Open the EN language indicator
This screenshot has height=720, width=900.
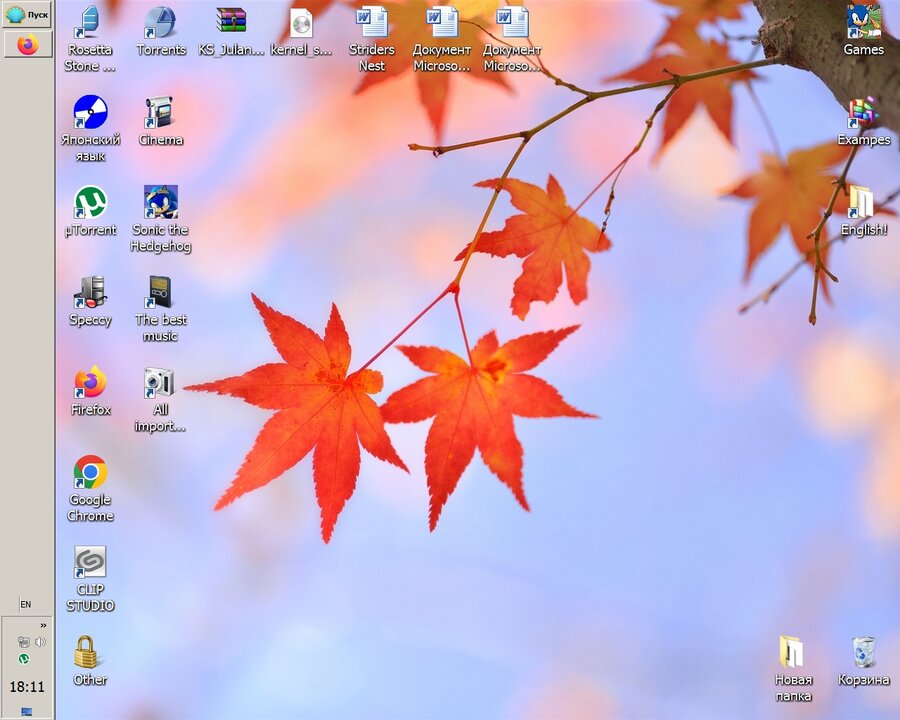[26, 605]
